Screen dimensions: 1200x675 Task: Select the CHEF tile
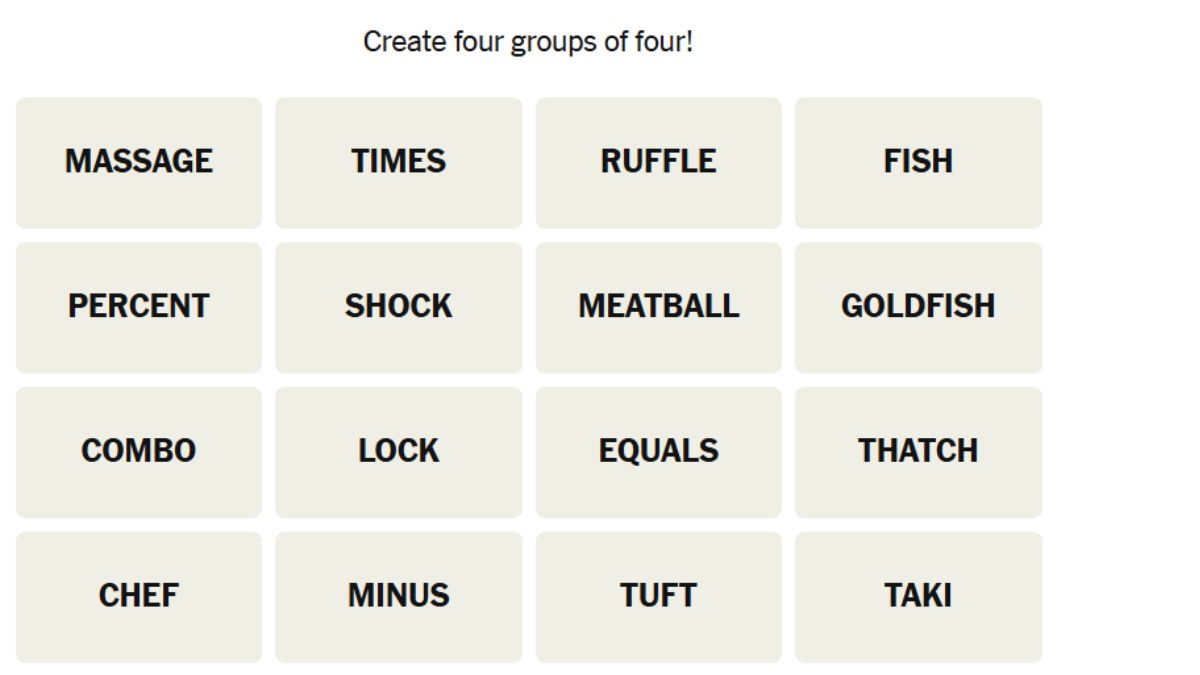[x=139, y=597]
